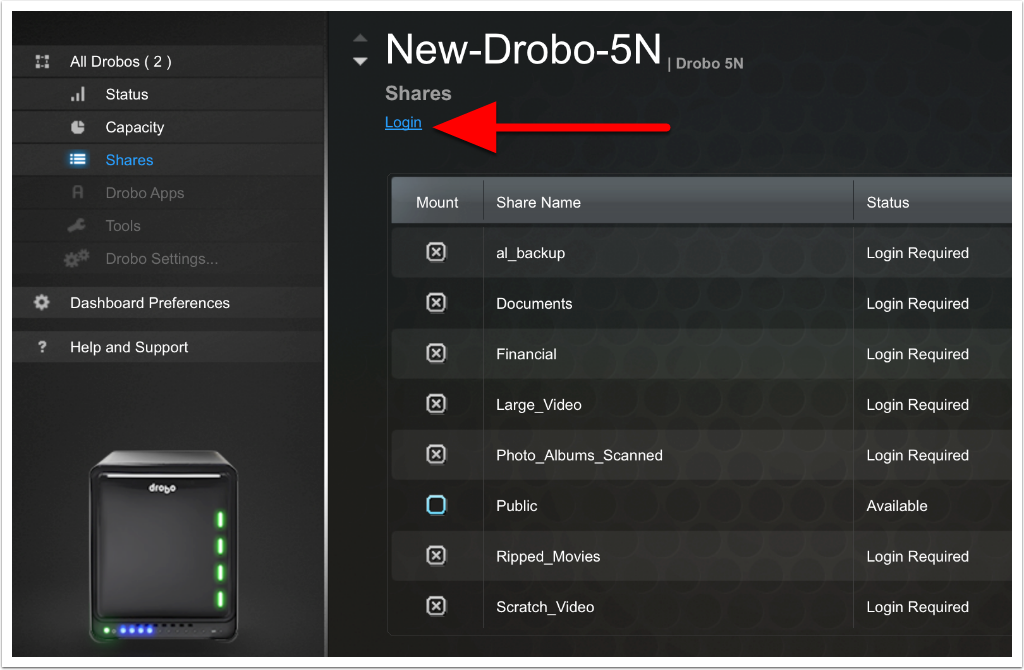This screenshot has height=670, width=1024.
Task: Click the Drobo Apps icon
Action: click(x=78, y=193)
